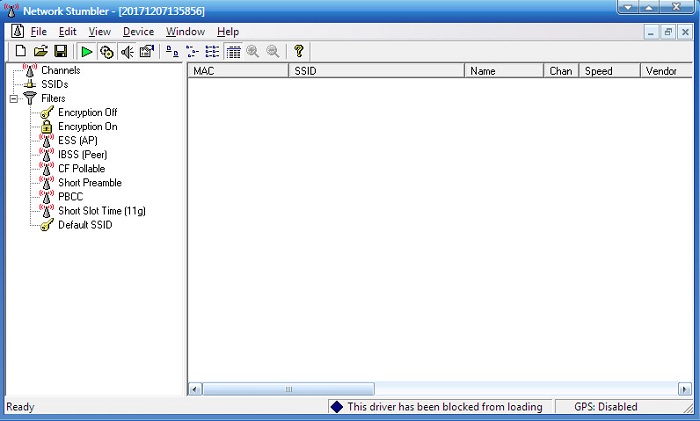The width and height of the screenshot is (700, 421).
Task: Restore the inner document window
Action: [668, 32]
